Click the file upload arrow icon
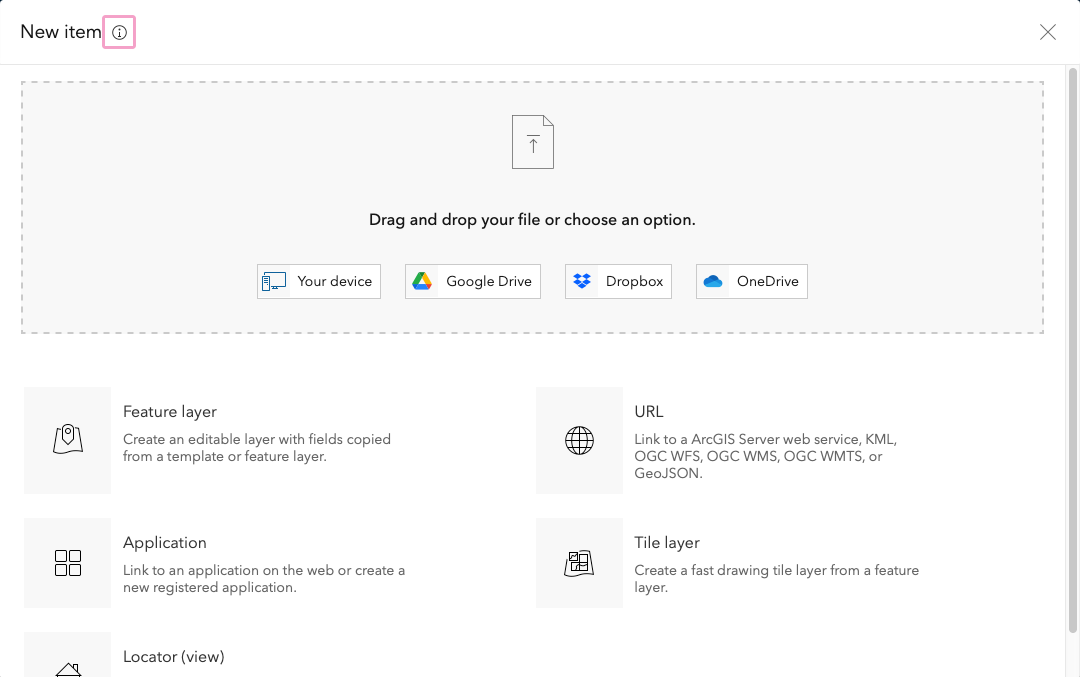The height and width of the screenshot is (677, 1080). tap(532, 142)
